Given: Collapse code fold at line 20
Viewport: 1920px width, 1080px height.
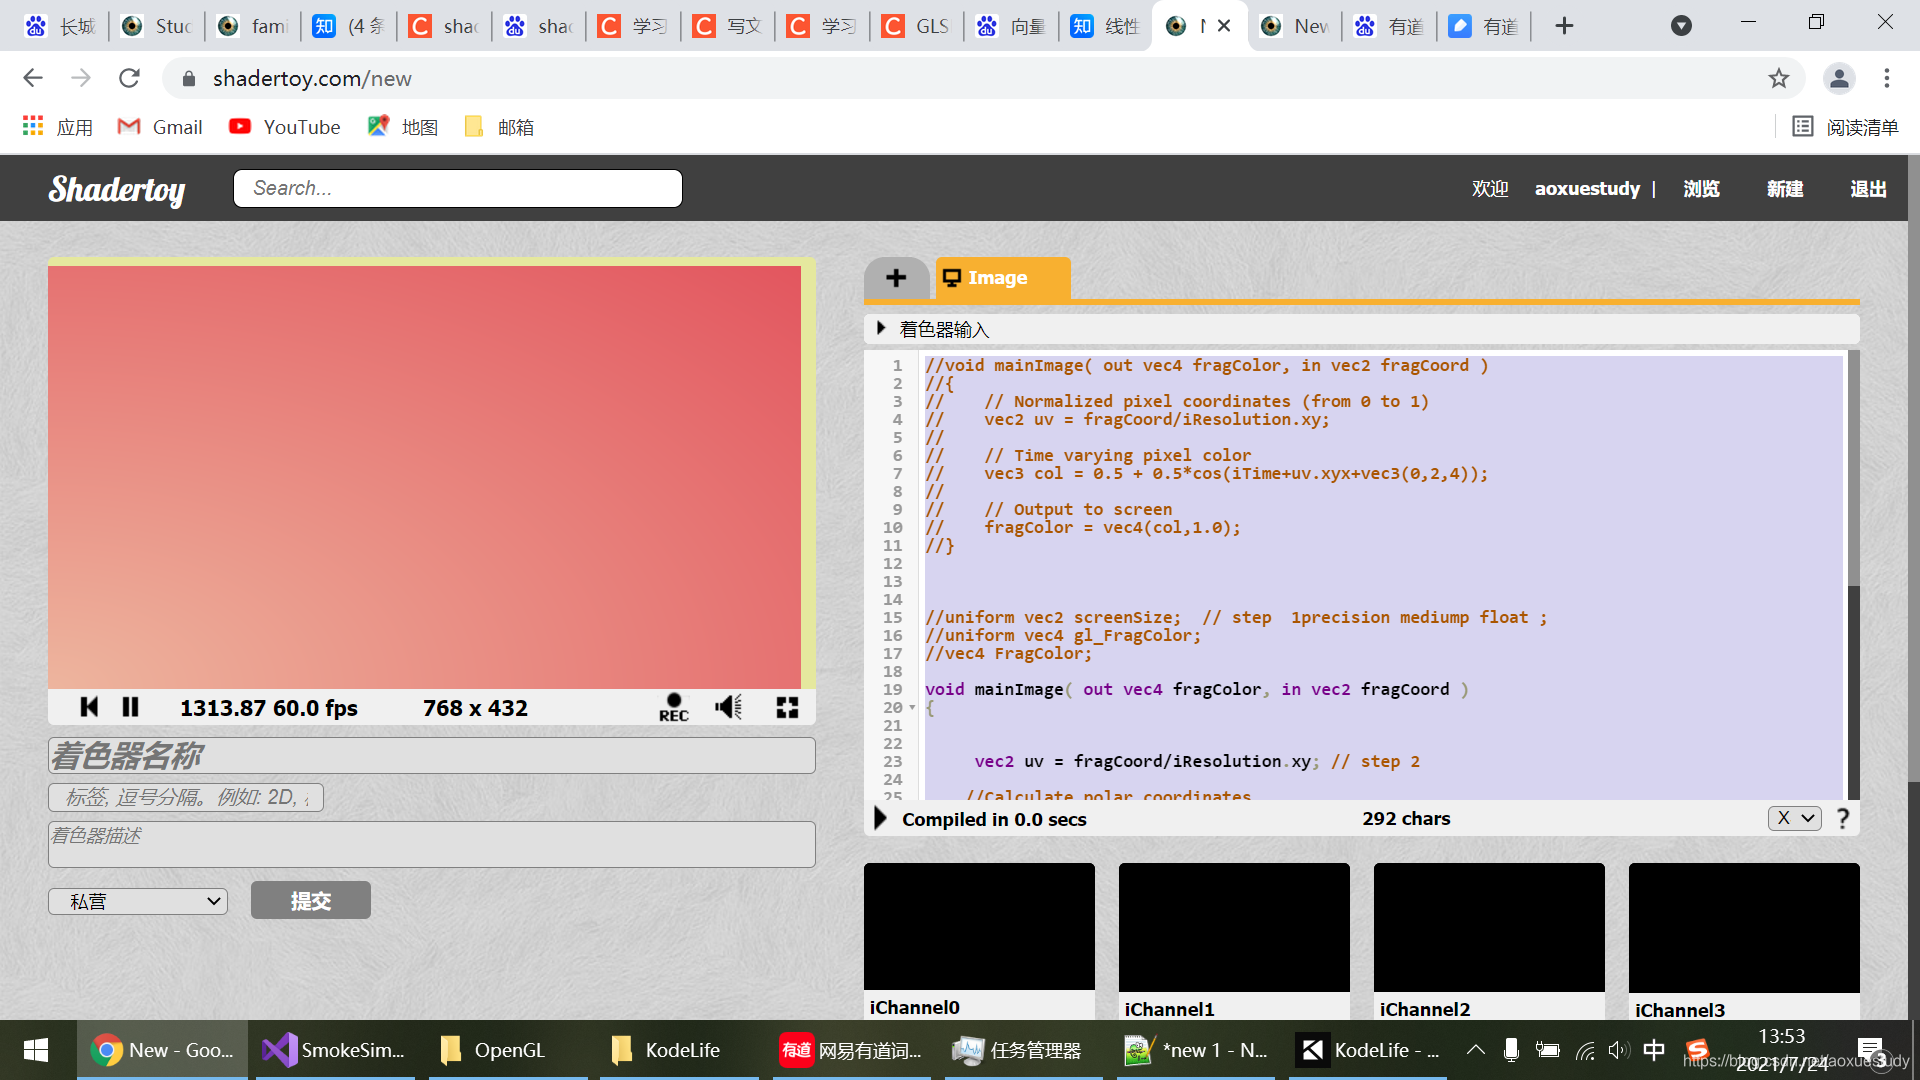Looking at the screenshot, I should coord(912,708).
